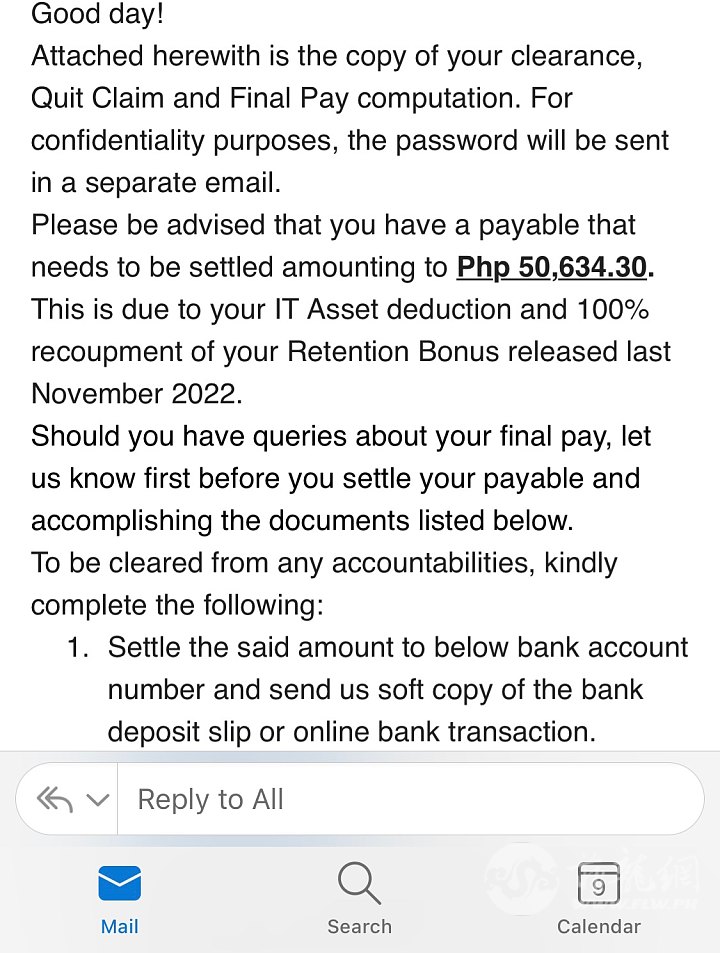Tap 'deposit slip or online bank transaction' line
This screenshot has height=953, width=720.
coord(352,732)
